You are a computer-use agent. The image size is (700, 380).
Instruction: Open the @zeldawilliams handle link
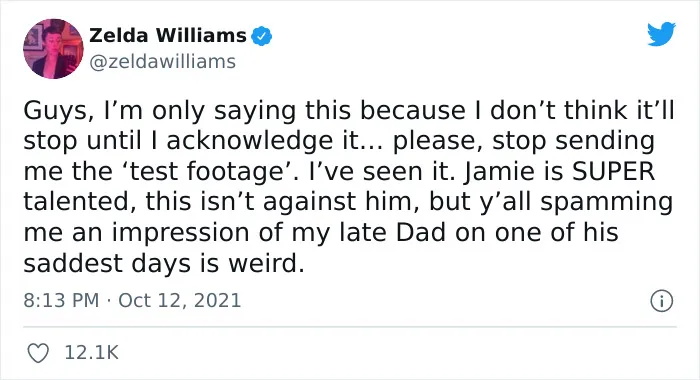tap(162, 62)
